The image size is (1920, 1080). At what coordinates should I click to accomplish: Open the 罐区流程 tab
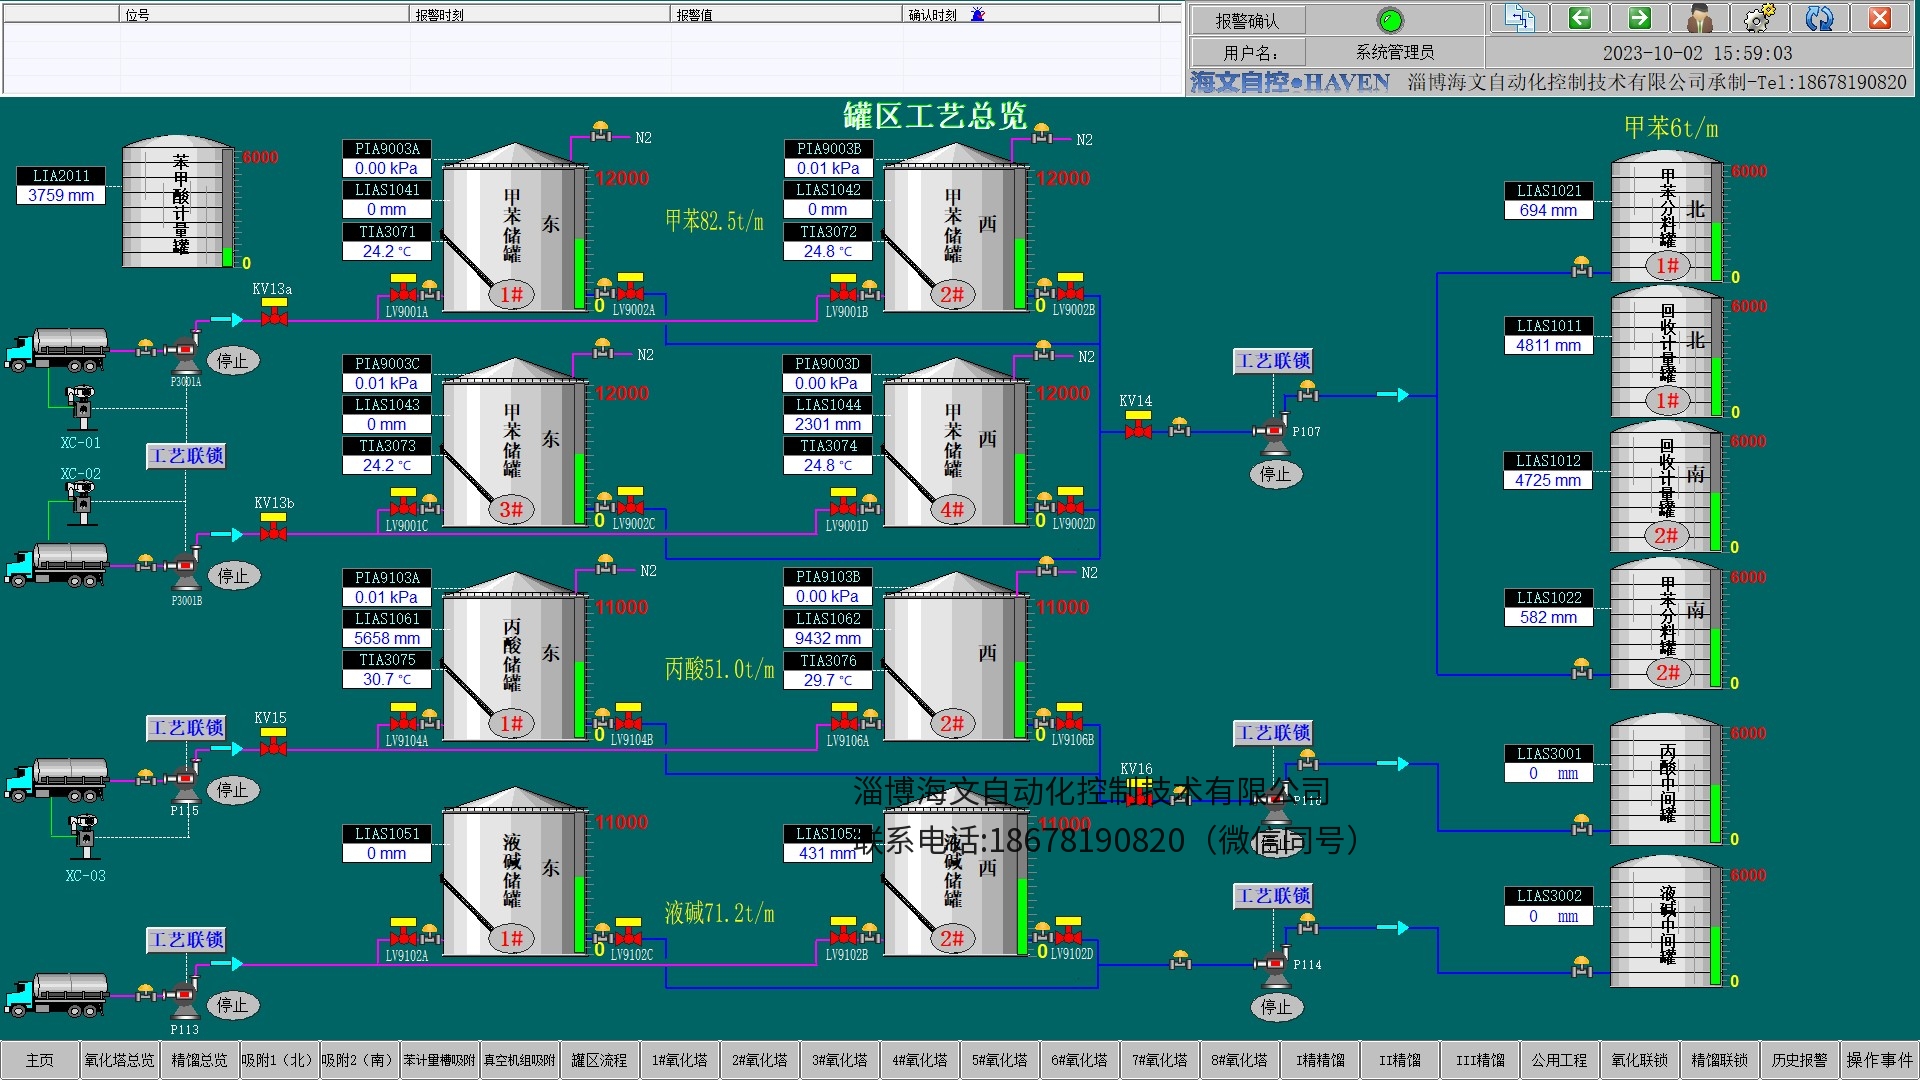tap(600, 1060)
